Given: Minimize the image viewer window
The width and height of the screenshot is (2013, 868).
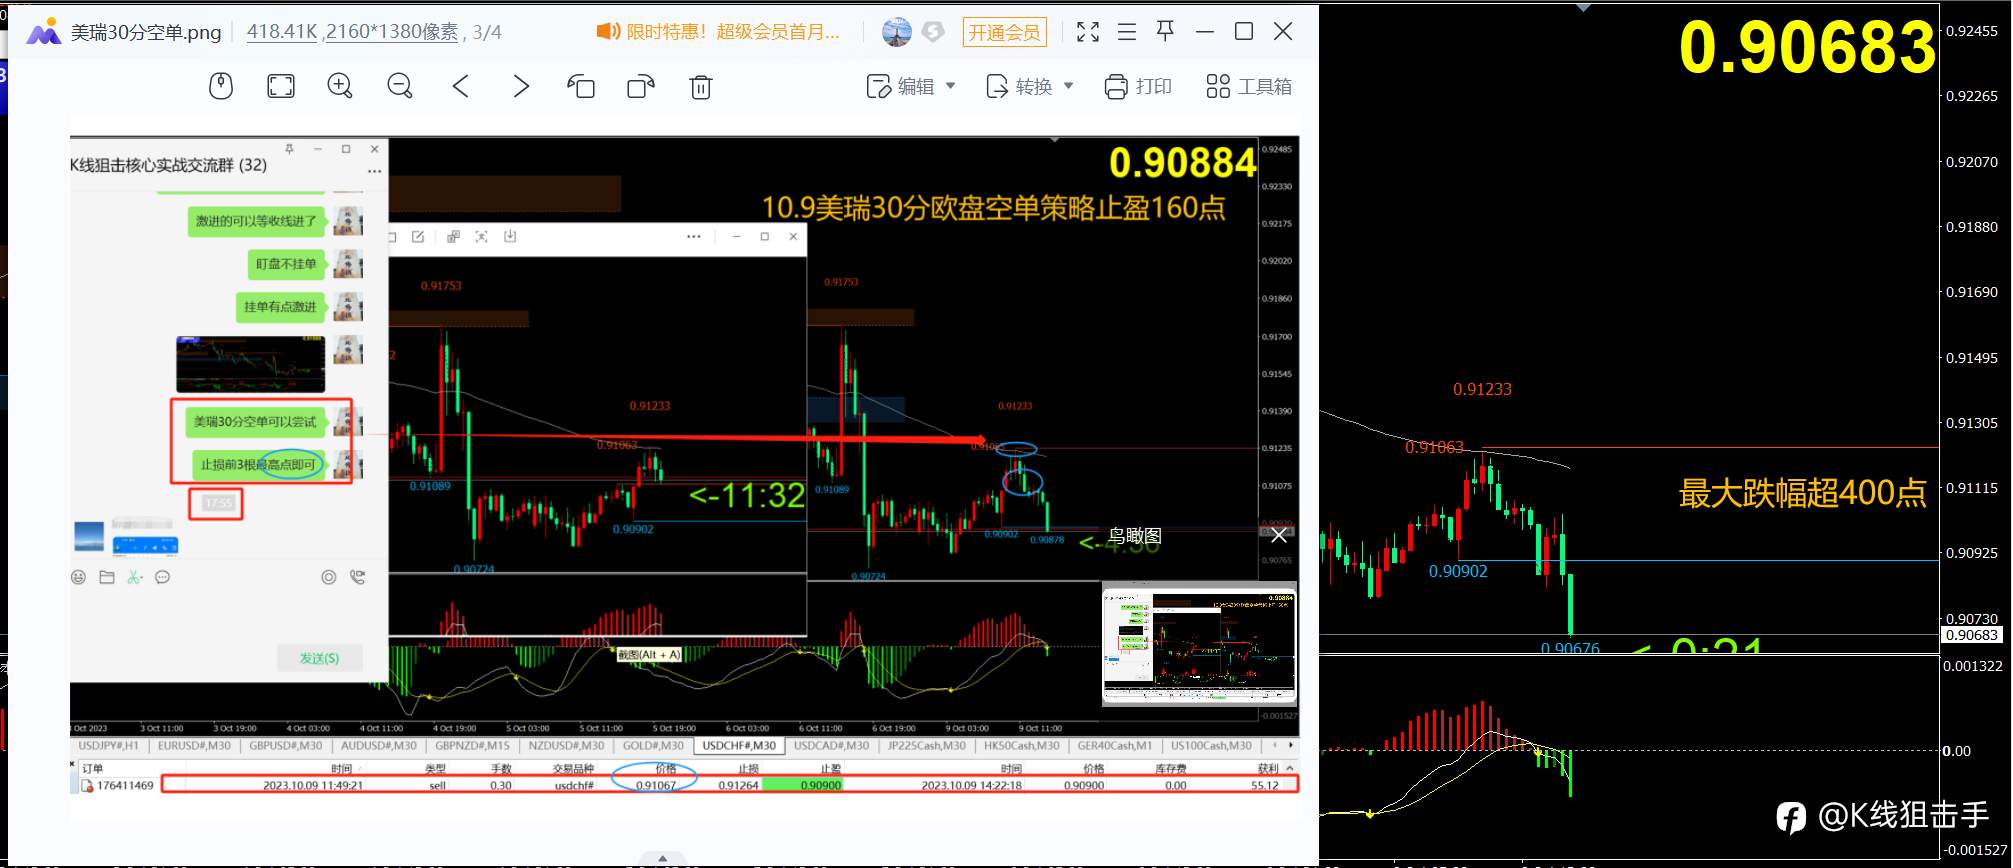Looking at the screenshot, I should [x=1205, y=32].
